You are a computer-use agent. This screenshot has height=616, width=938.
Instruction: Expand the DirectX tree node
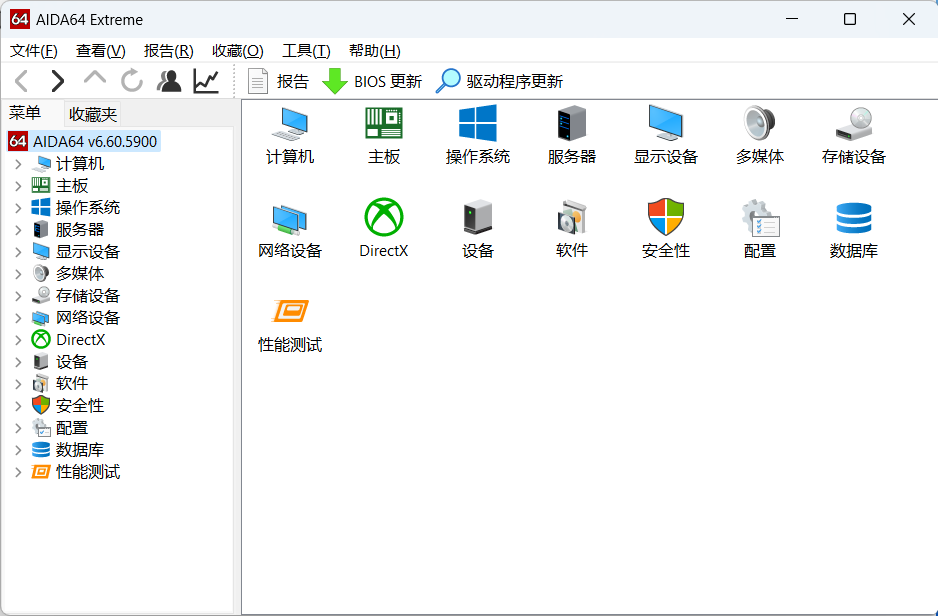pos(19,340)
